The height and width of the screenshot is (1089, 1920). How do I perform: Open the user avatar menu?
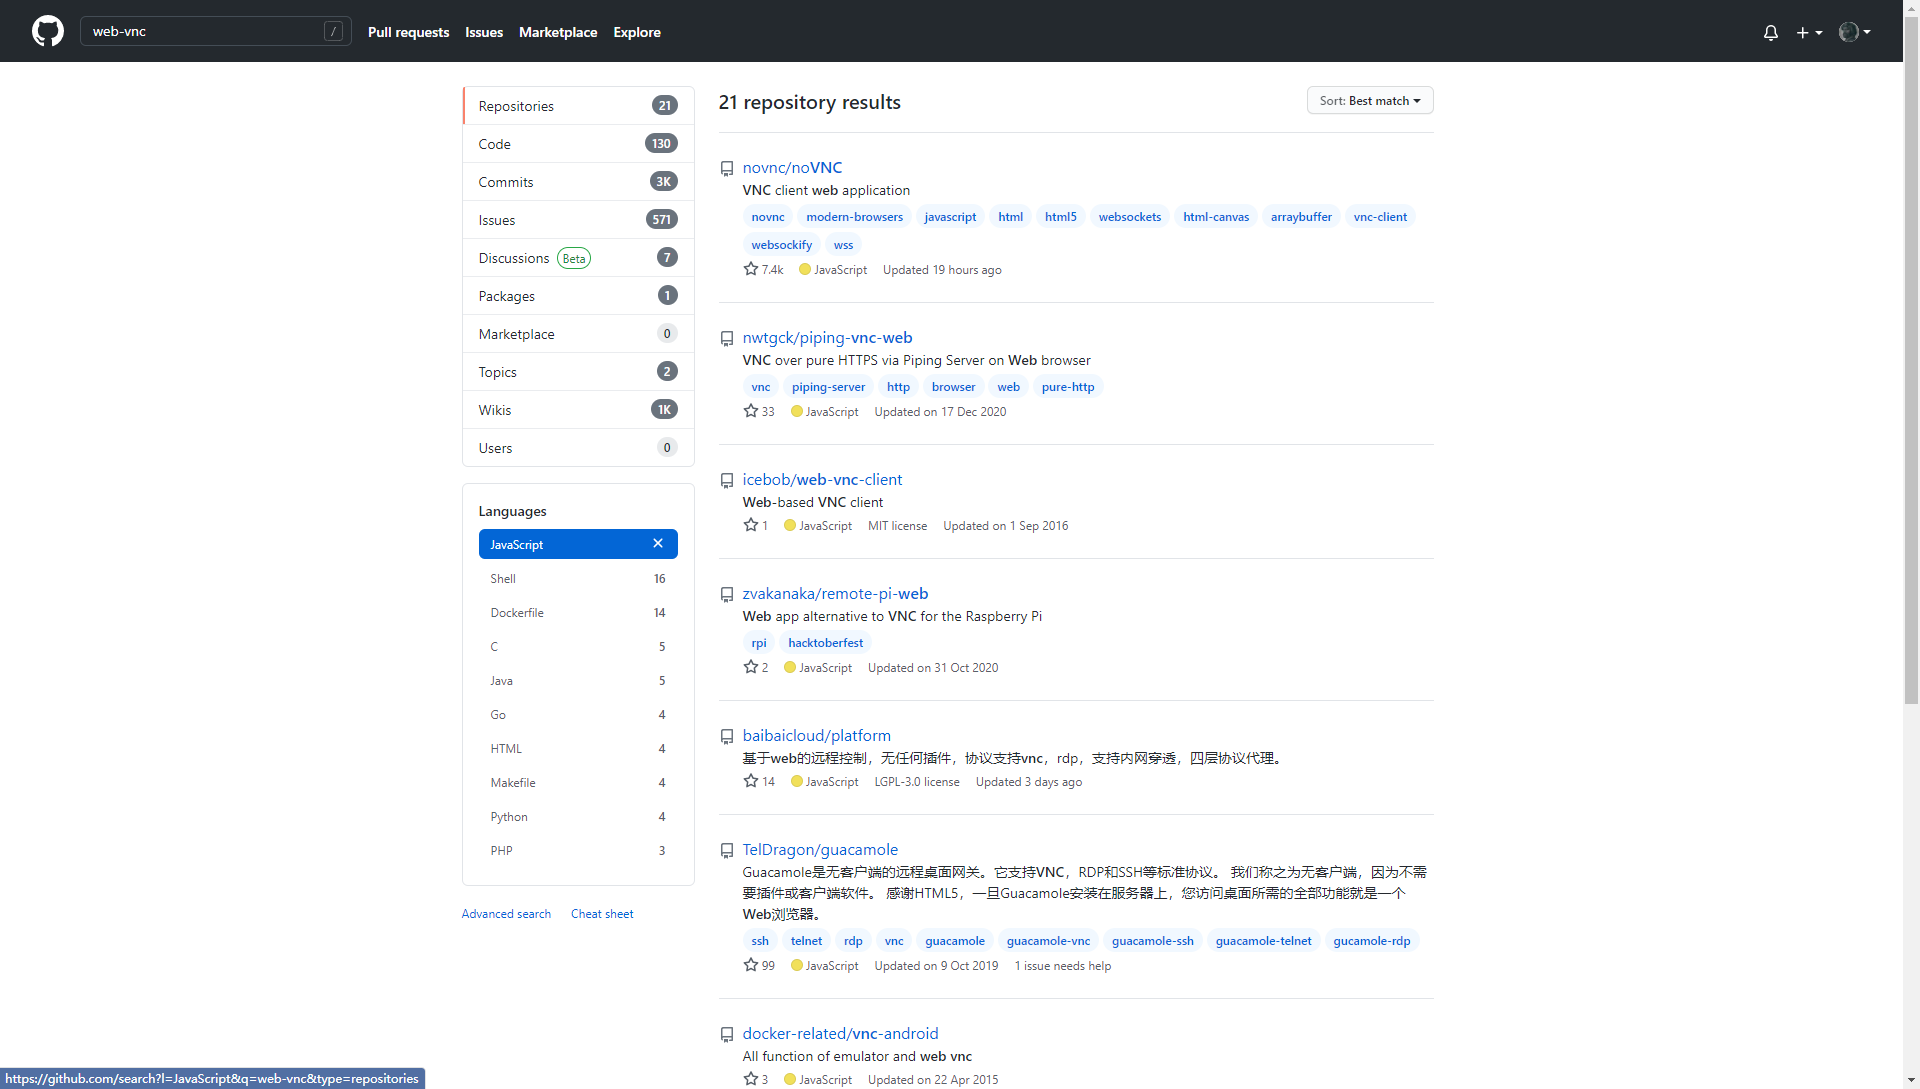click(x=1854, y=32)
